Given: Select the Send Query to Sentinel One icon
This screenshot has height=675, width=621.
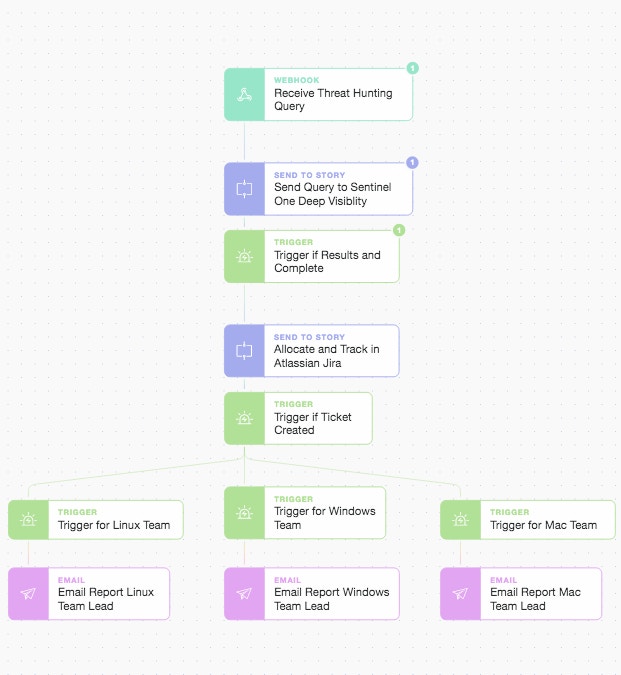Looking at the screenshot, I should (244, 189).
